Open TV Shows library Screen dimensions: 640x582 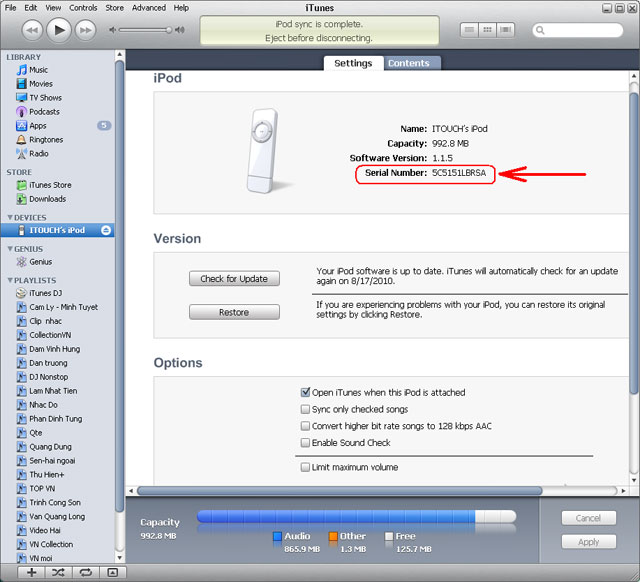[x=45, y=98]
